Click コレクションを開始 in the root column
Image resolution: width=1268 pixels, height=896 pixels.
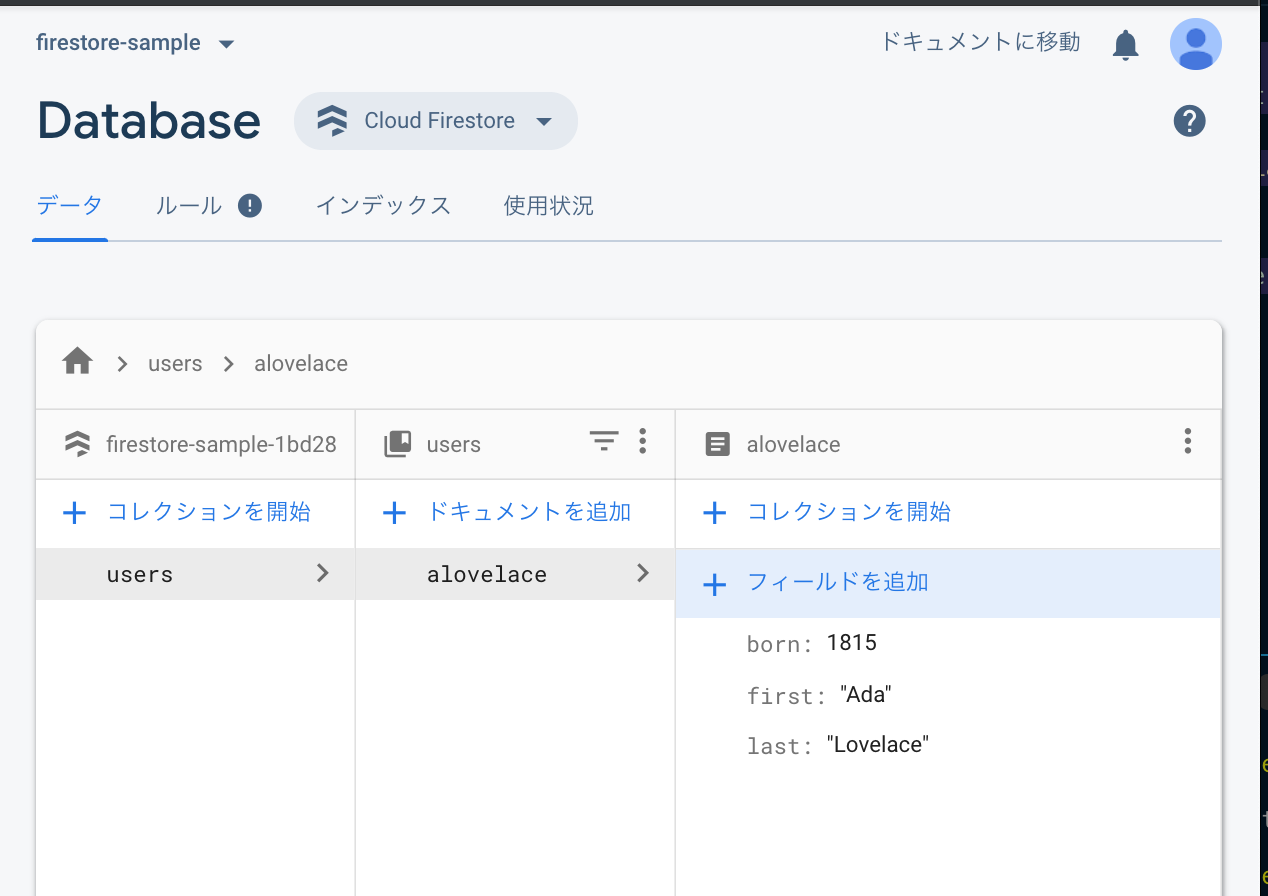(x=209, y=512)
